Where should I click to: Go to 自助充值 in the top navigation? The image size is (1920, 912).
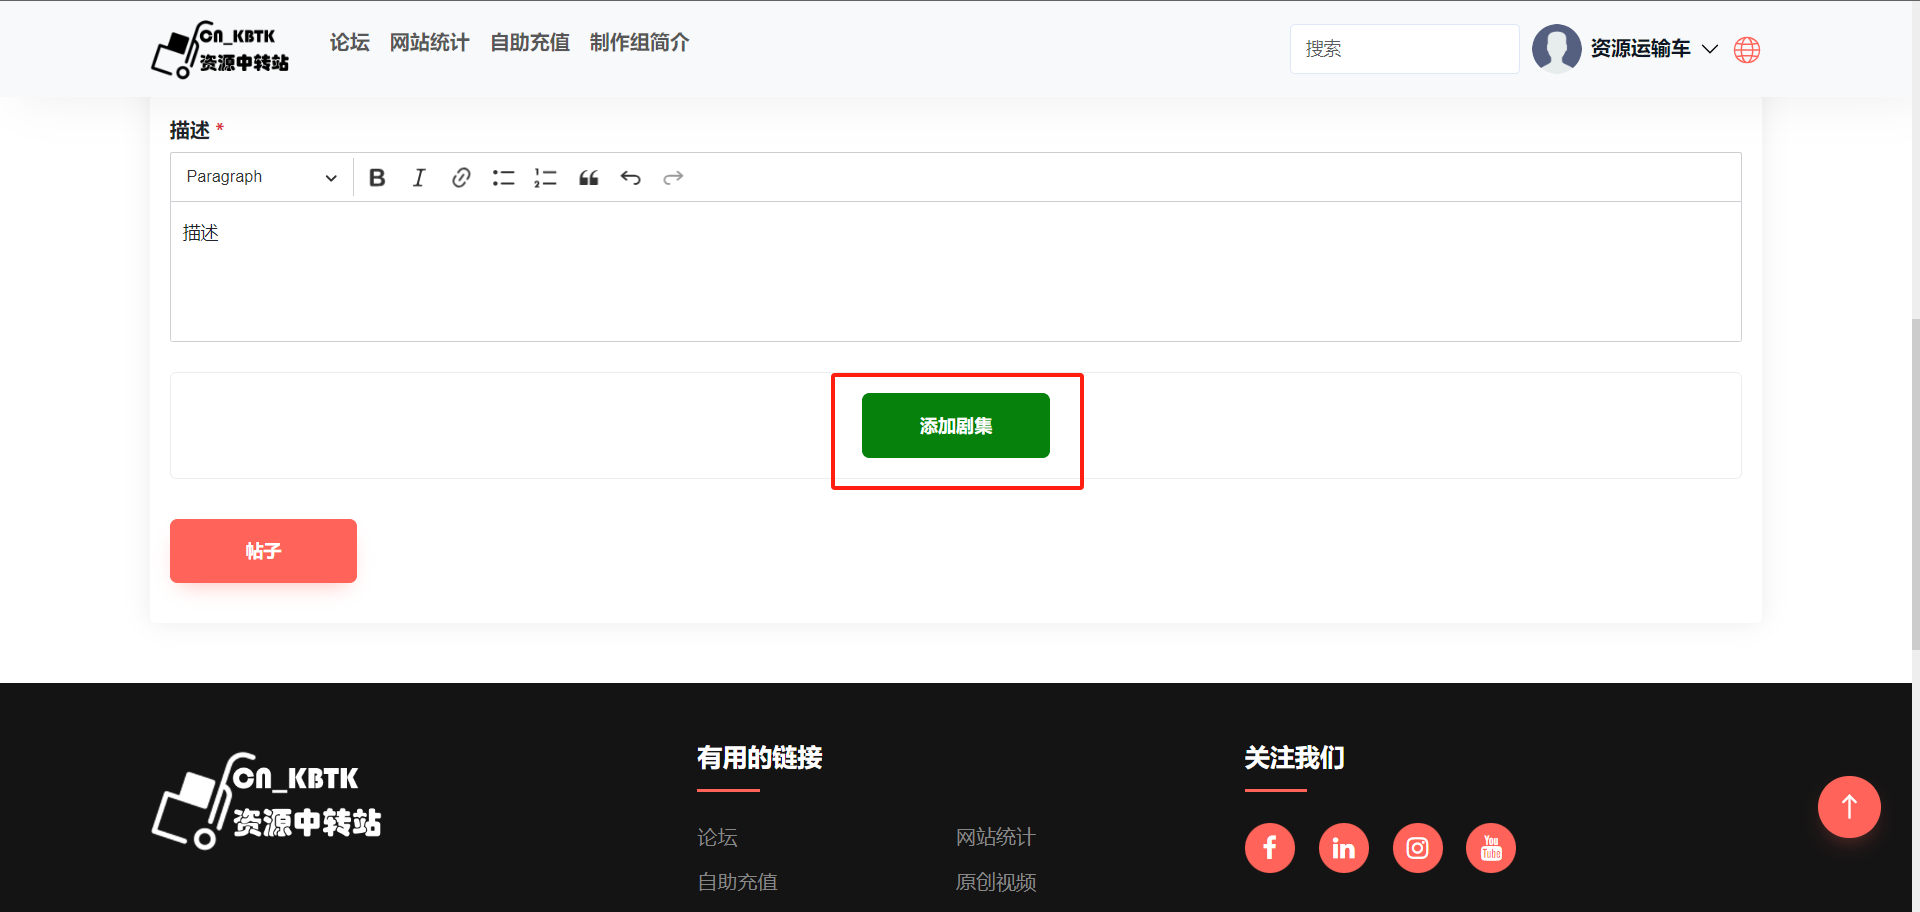click(529, 43)
